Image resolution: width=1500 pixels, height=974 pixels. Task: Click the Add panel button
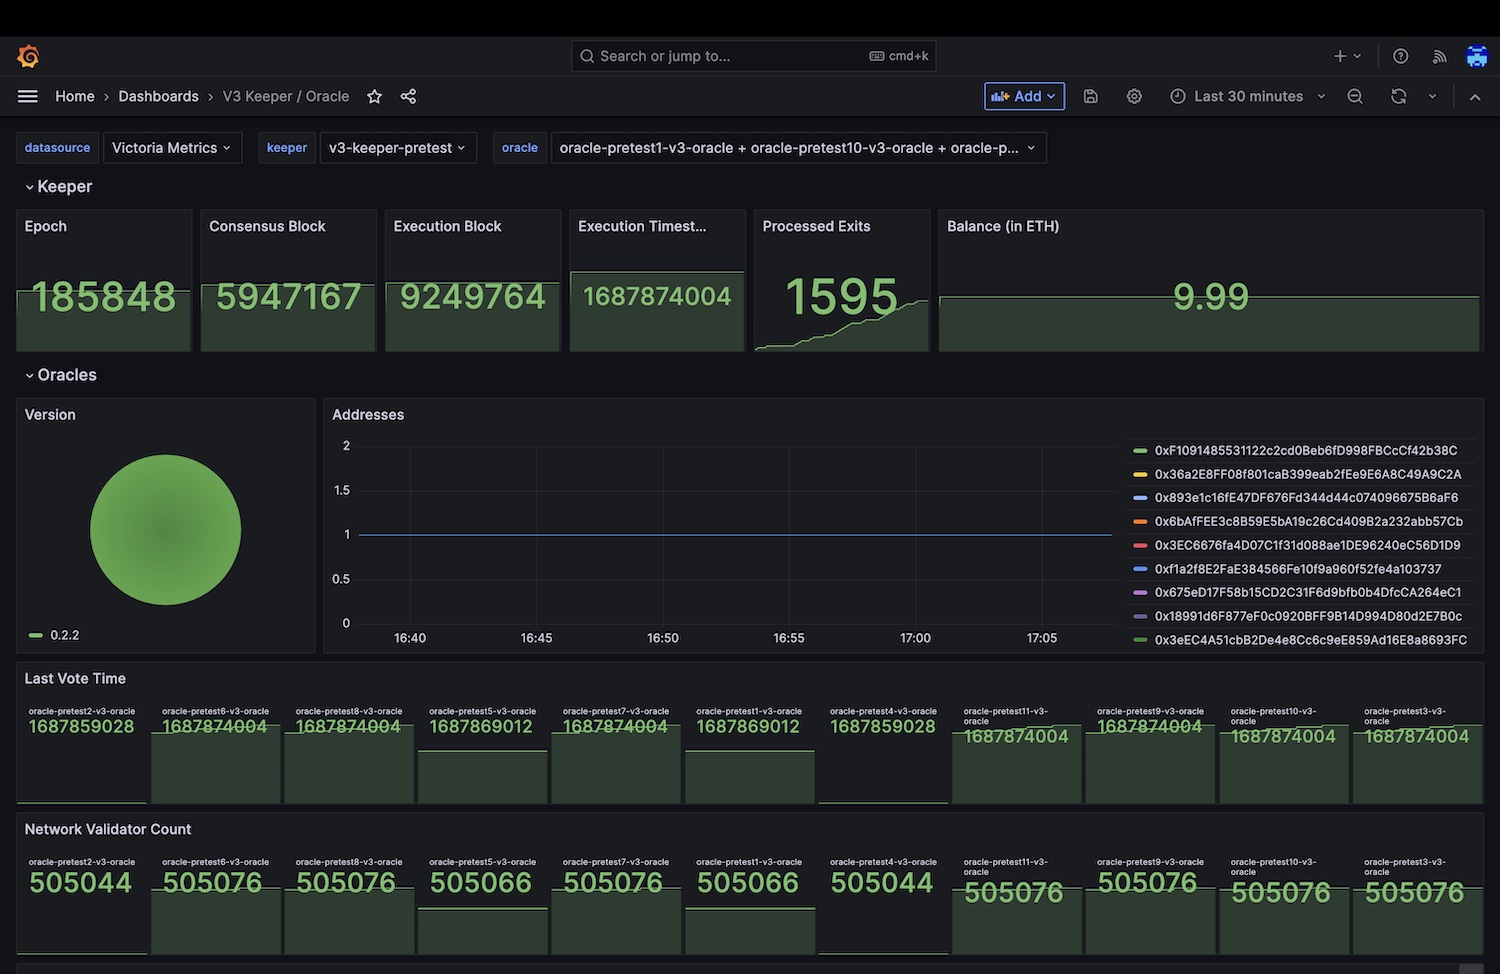point(1024,96)
